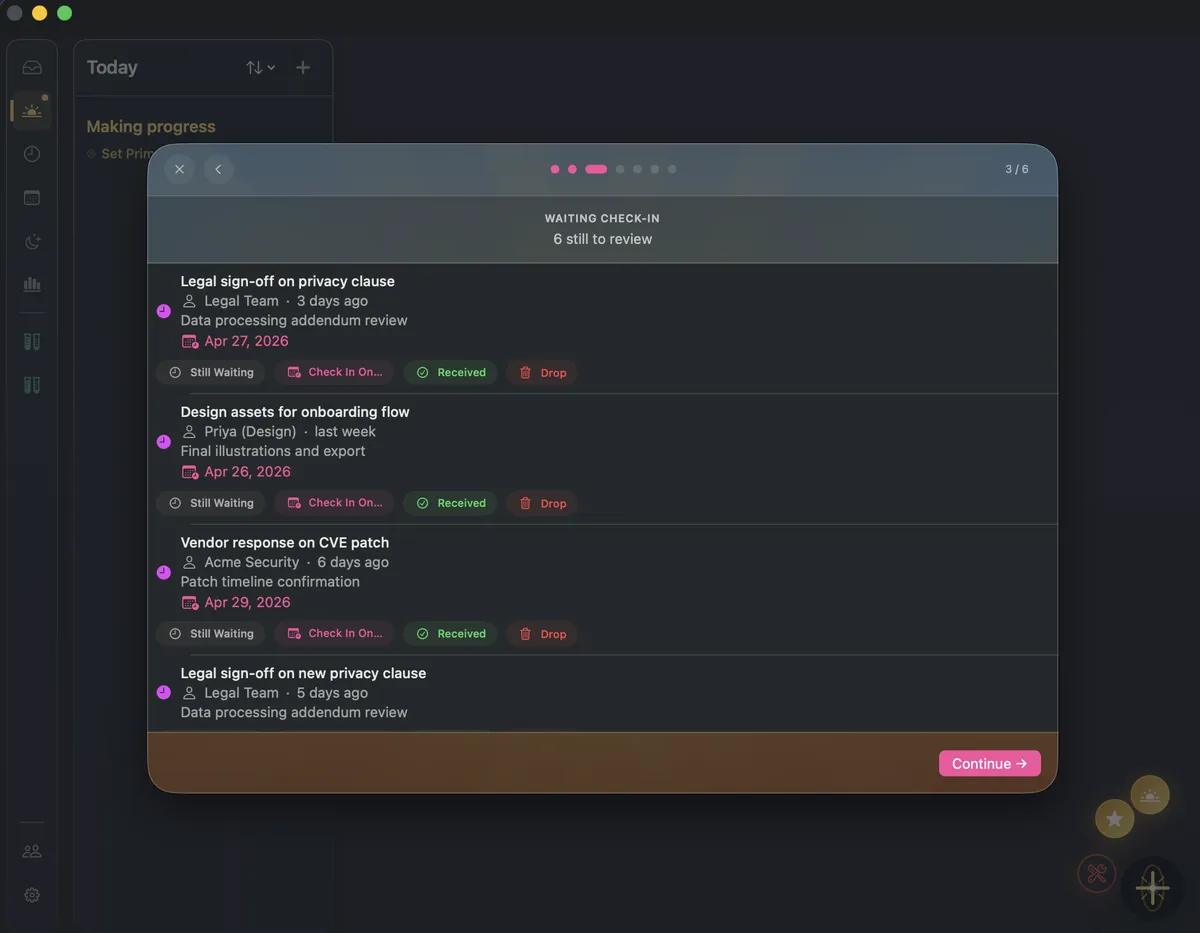Open the sort order dropdown beside Today
The width and height of the screenshot is (1200, 933).
[x=260, y=67]
